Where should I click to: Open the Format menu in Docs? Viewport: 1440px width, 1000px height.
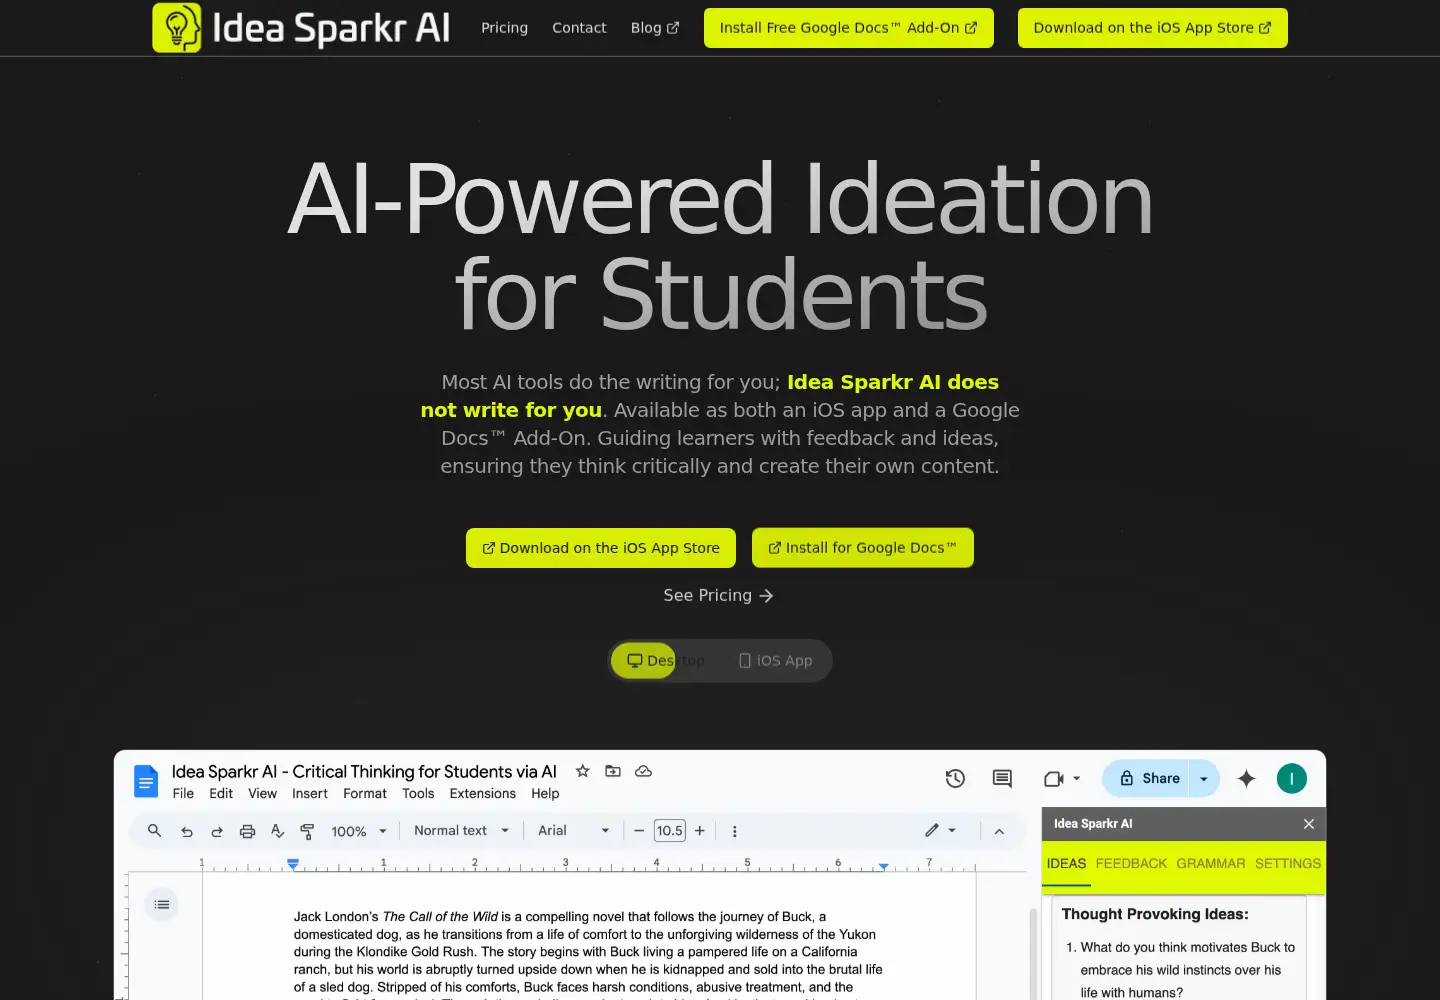pos(365,794)
